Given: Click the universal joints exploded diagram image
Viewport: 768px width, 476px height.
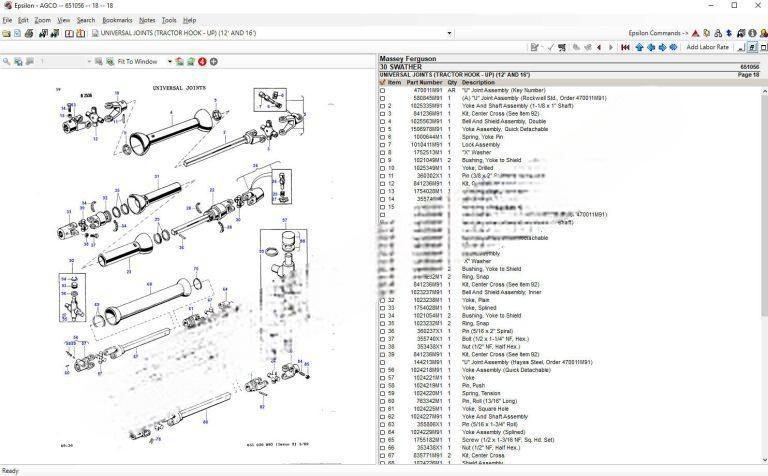Looking at the screenshot, I should pos(186,267).
